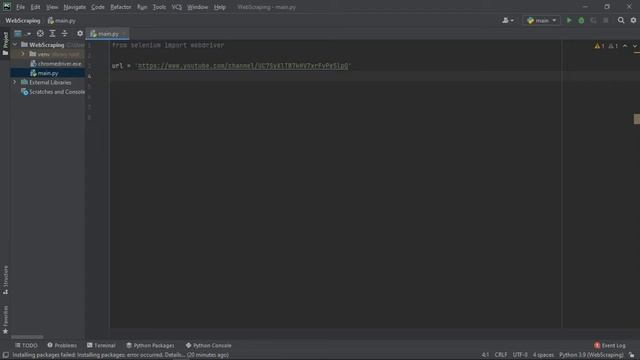Open the TODO tool window
Image resolution: width=640 pixels, height=360 pixels.
point(26,345)
